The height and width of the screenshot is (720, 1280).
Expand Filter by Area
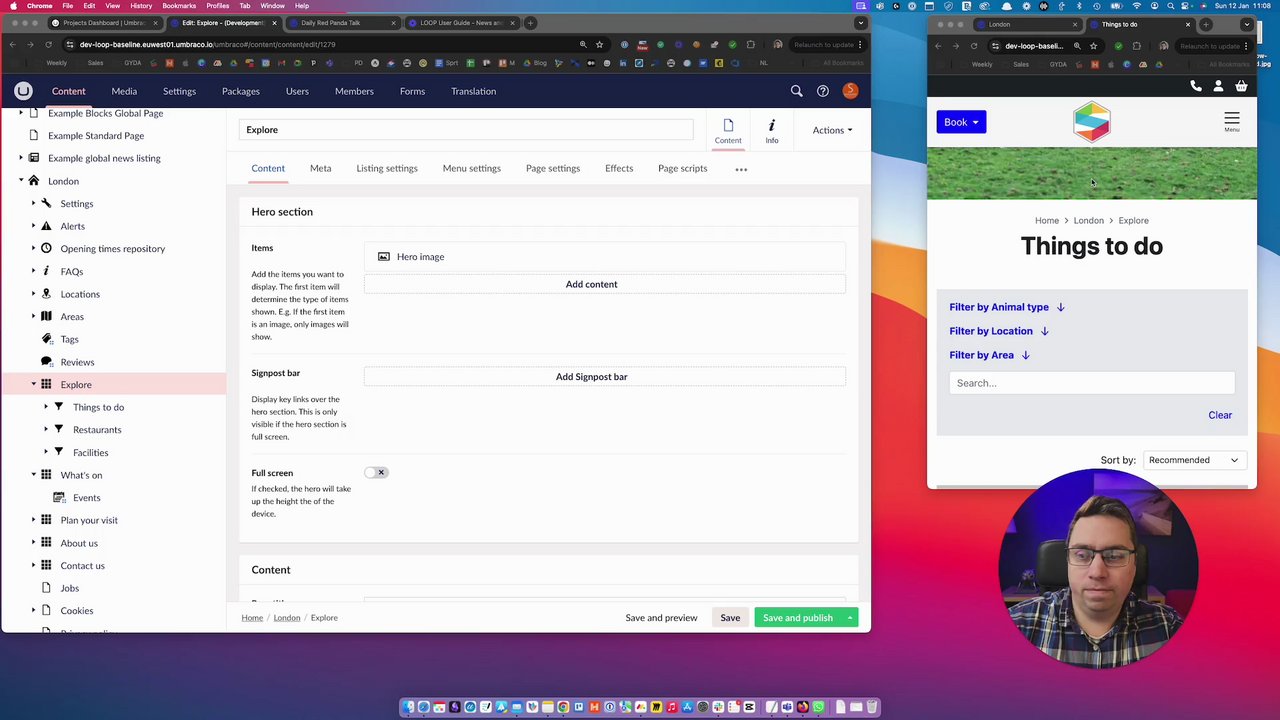point(989,355)
